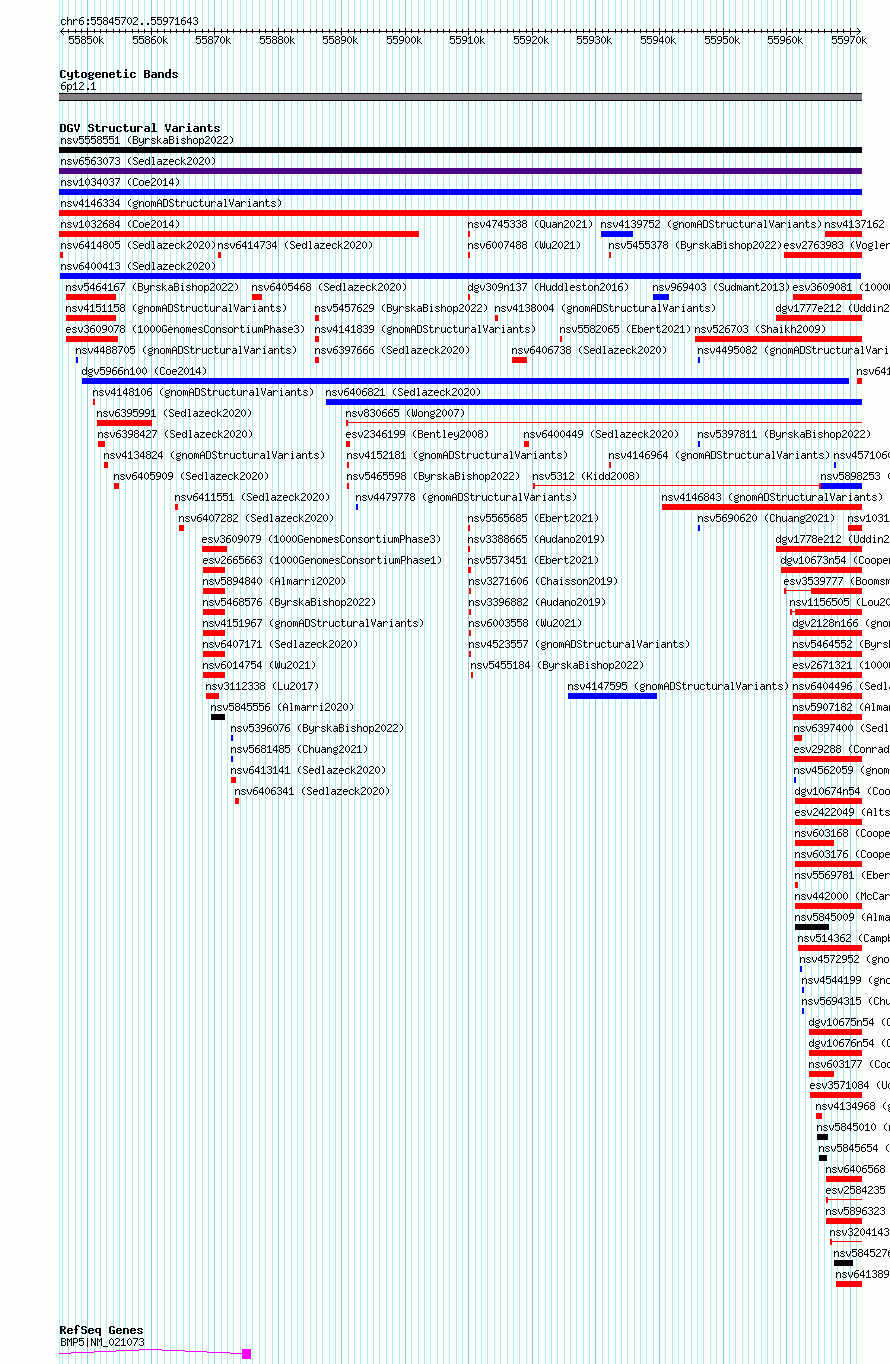Click variant label nsv1034037 (Coe2014)
Screen dimensions: 890x1364
120,182
